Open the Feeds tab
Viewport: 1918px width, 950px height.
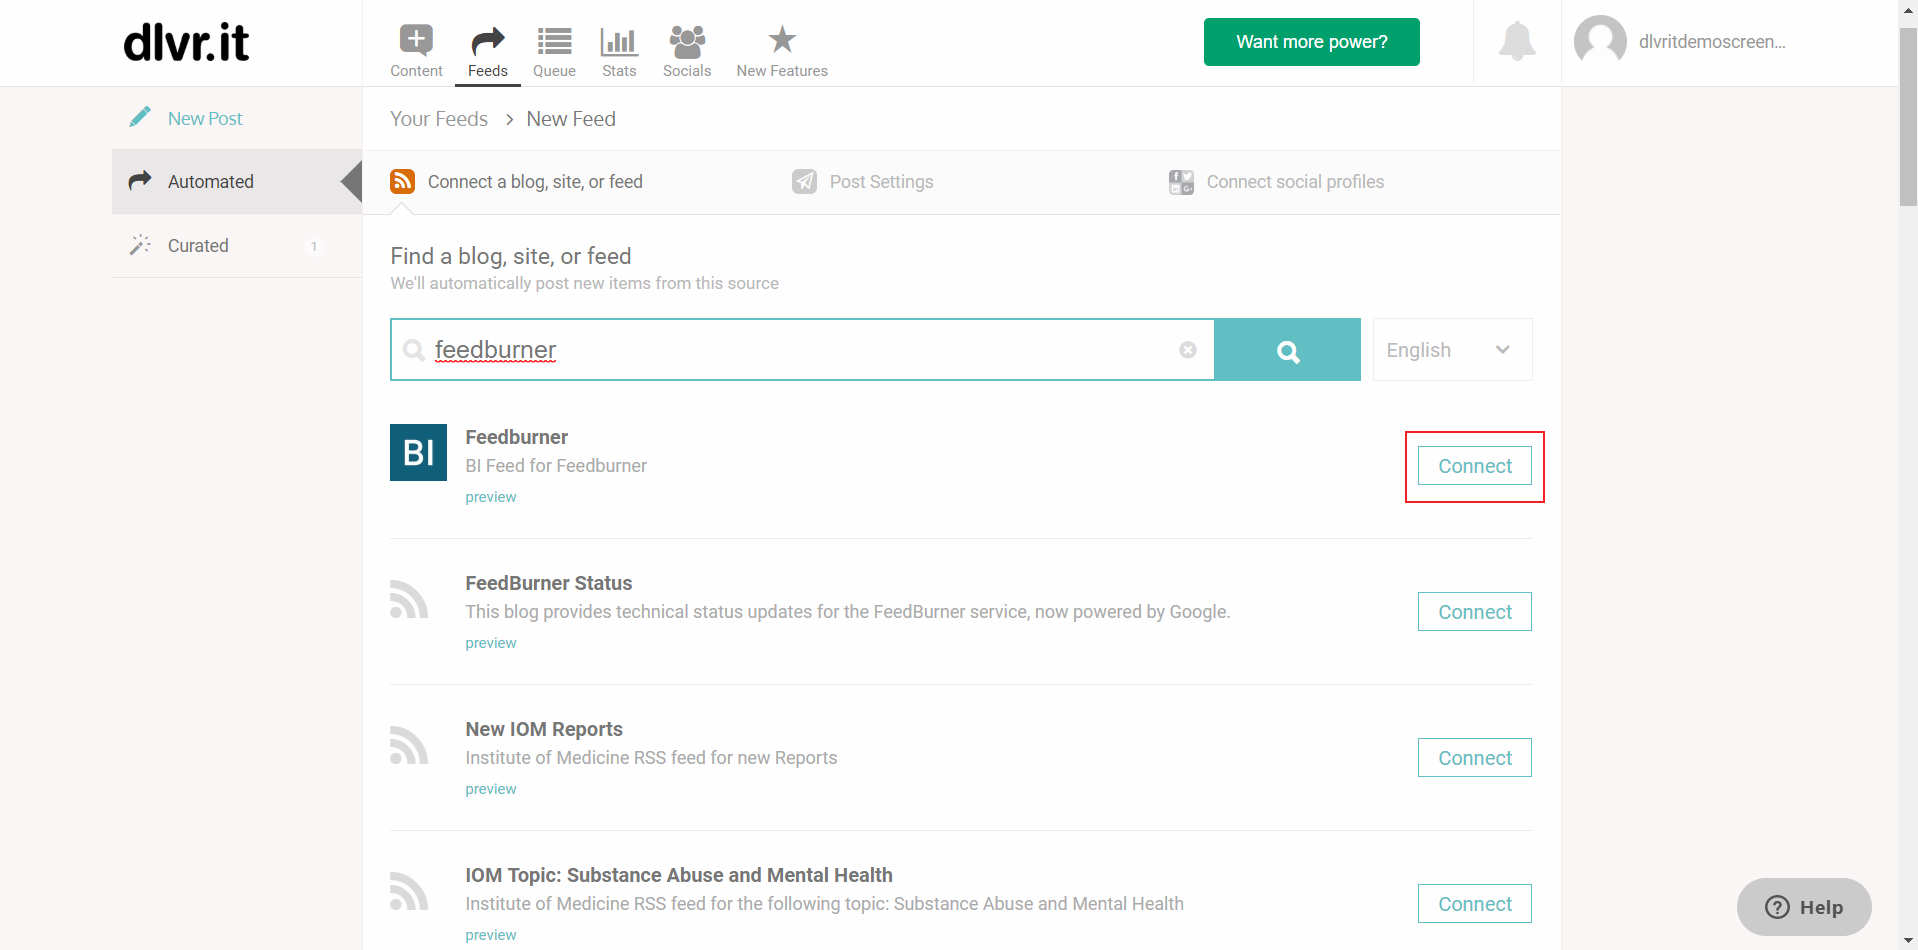click(487, 52)
